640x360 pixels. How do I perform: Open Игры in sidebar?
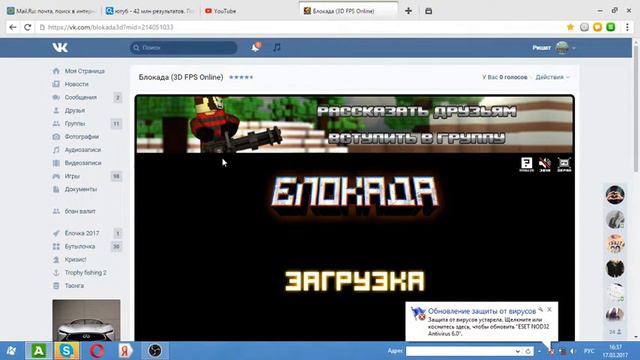(72, 176)
